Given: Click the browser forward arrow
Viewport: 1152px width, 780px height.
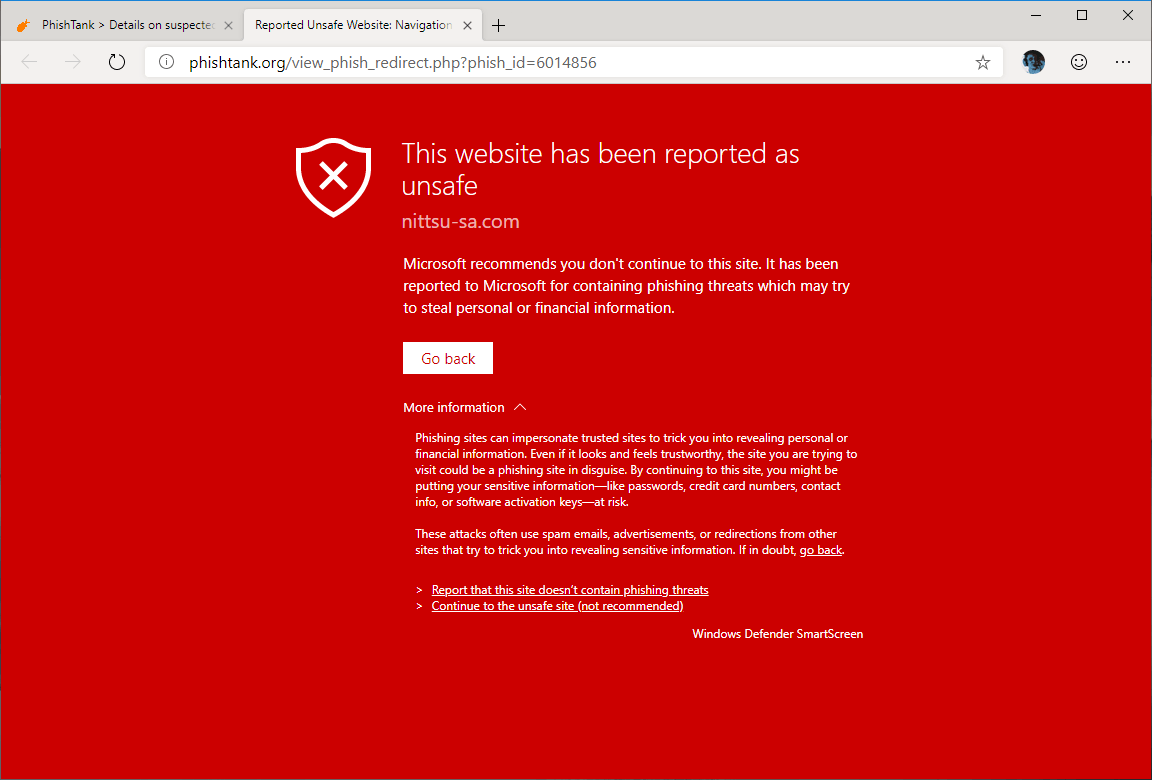Looking at the screenshot, I should tap(73, 62).
